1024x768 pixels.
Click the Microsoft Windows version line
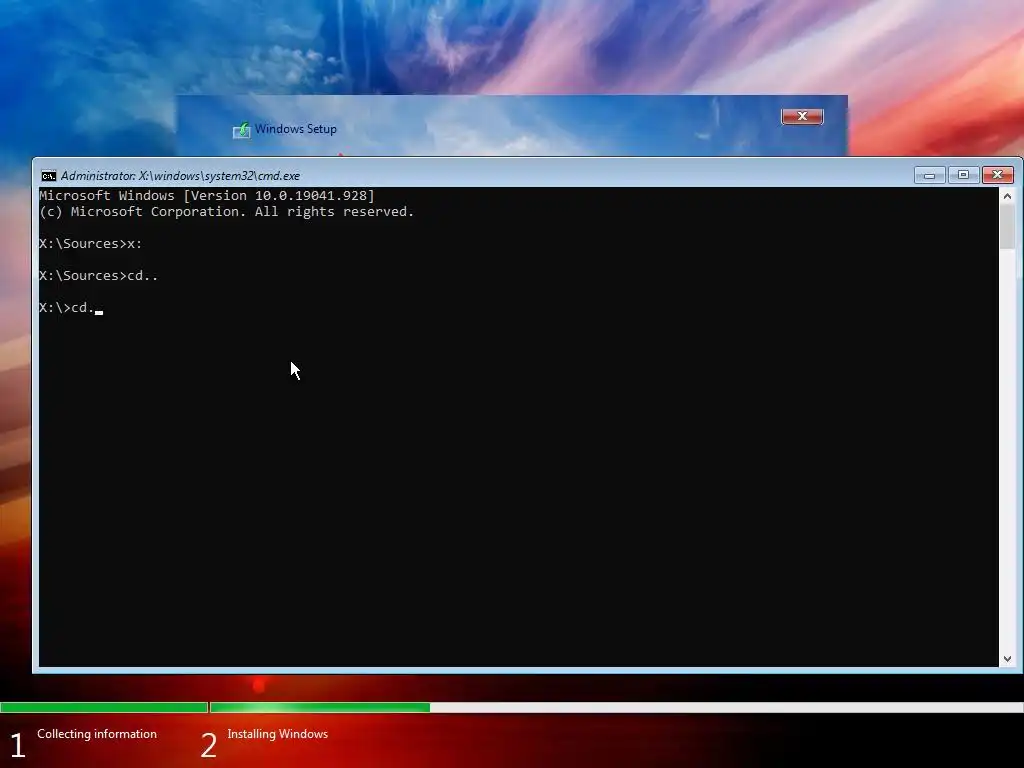tap(207, 195)
